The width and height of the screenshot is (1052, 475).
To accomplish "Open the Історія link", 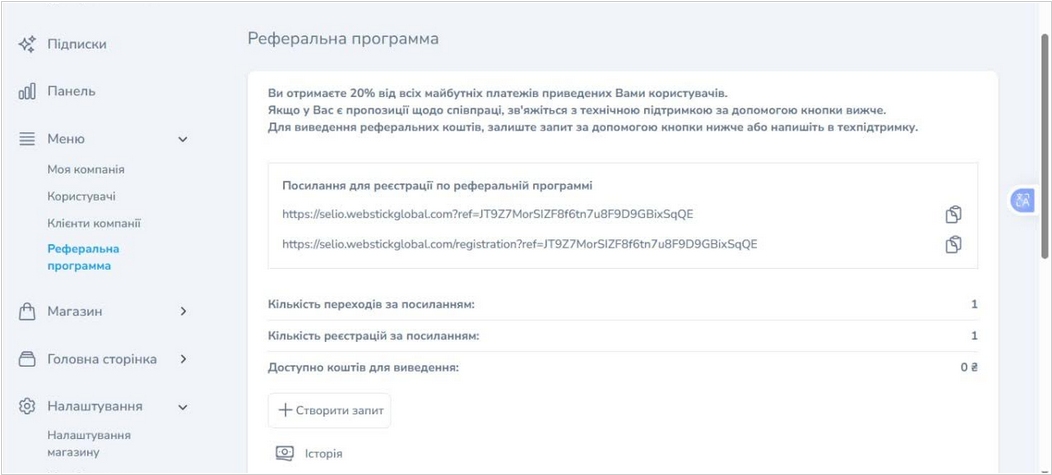I will coord(323,454).
